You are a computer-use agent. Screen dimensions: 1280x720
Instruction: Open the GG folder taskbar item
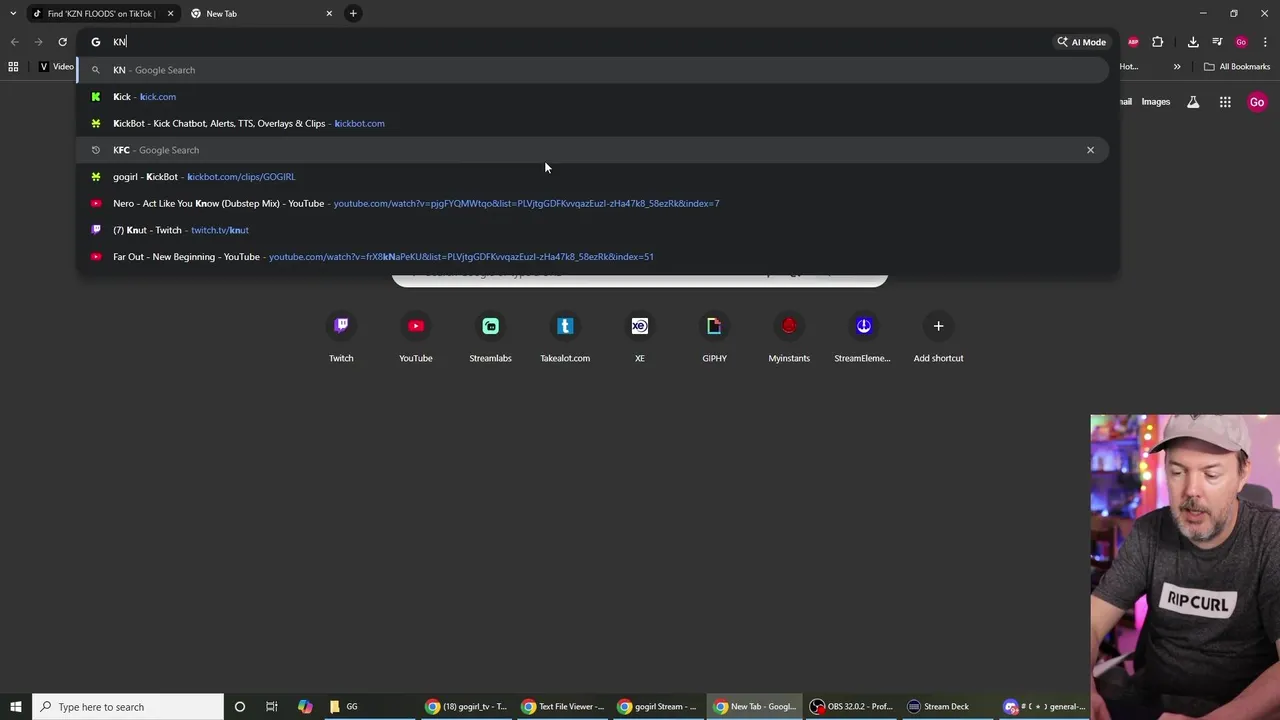pos(369,707)
